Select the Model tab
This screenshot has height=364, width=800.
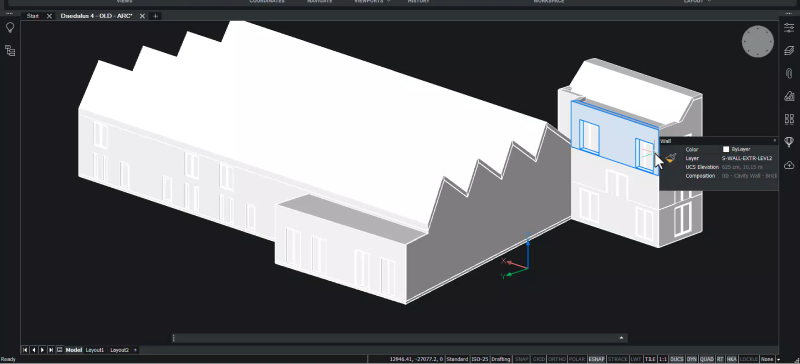tap(73, 350)
